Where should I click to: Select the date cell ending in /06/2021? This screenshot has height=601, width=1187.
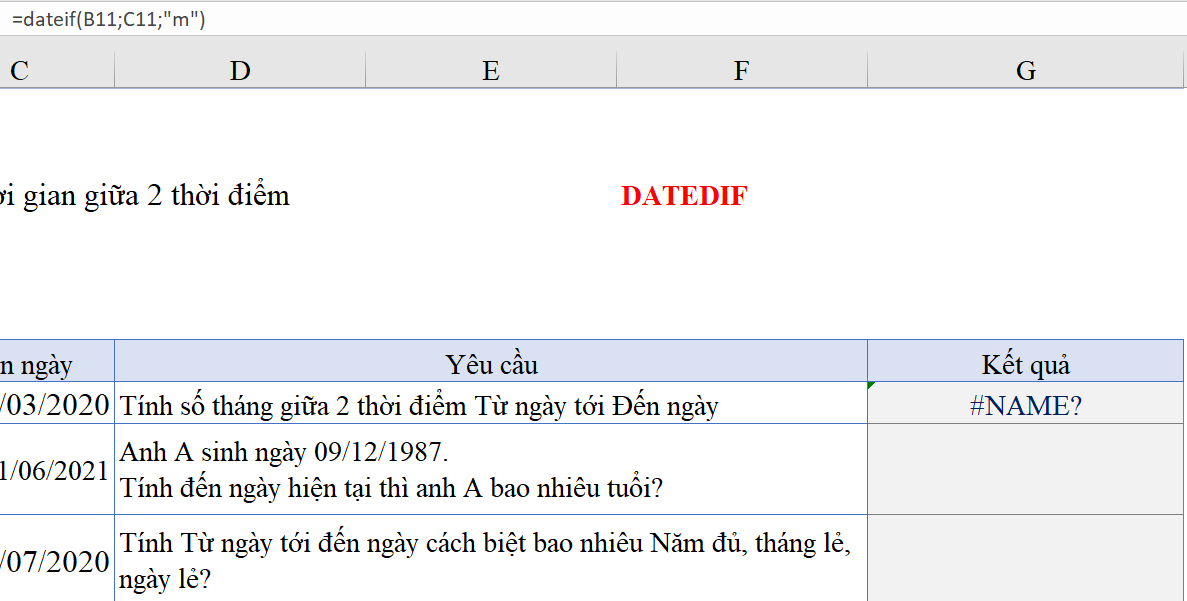57,469
